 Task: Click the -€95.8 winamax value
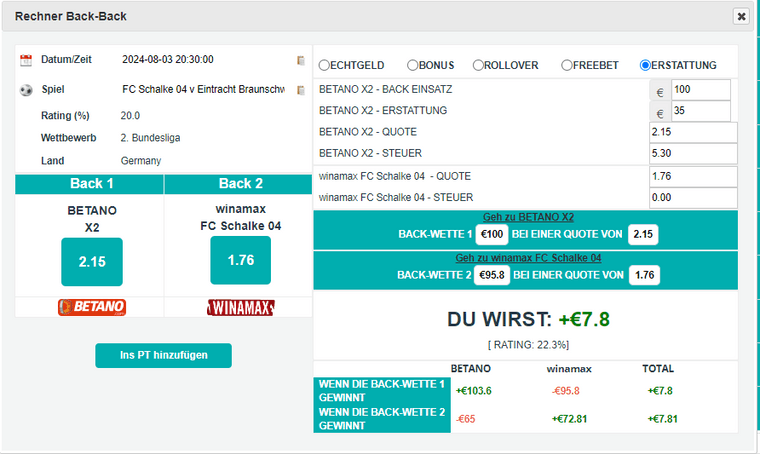click(x=566, y=391)
